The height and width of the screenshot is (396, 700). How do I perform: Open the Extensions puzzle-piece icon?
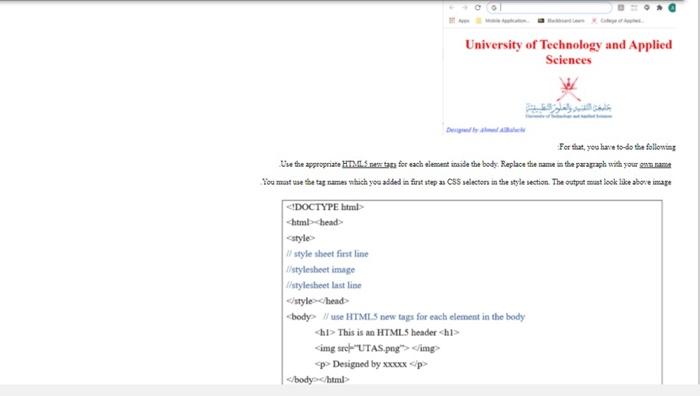click(659, 8)
